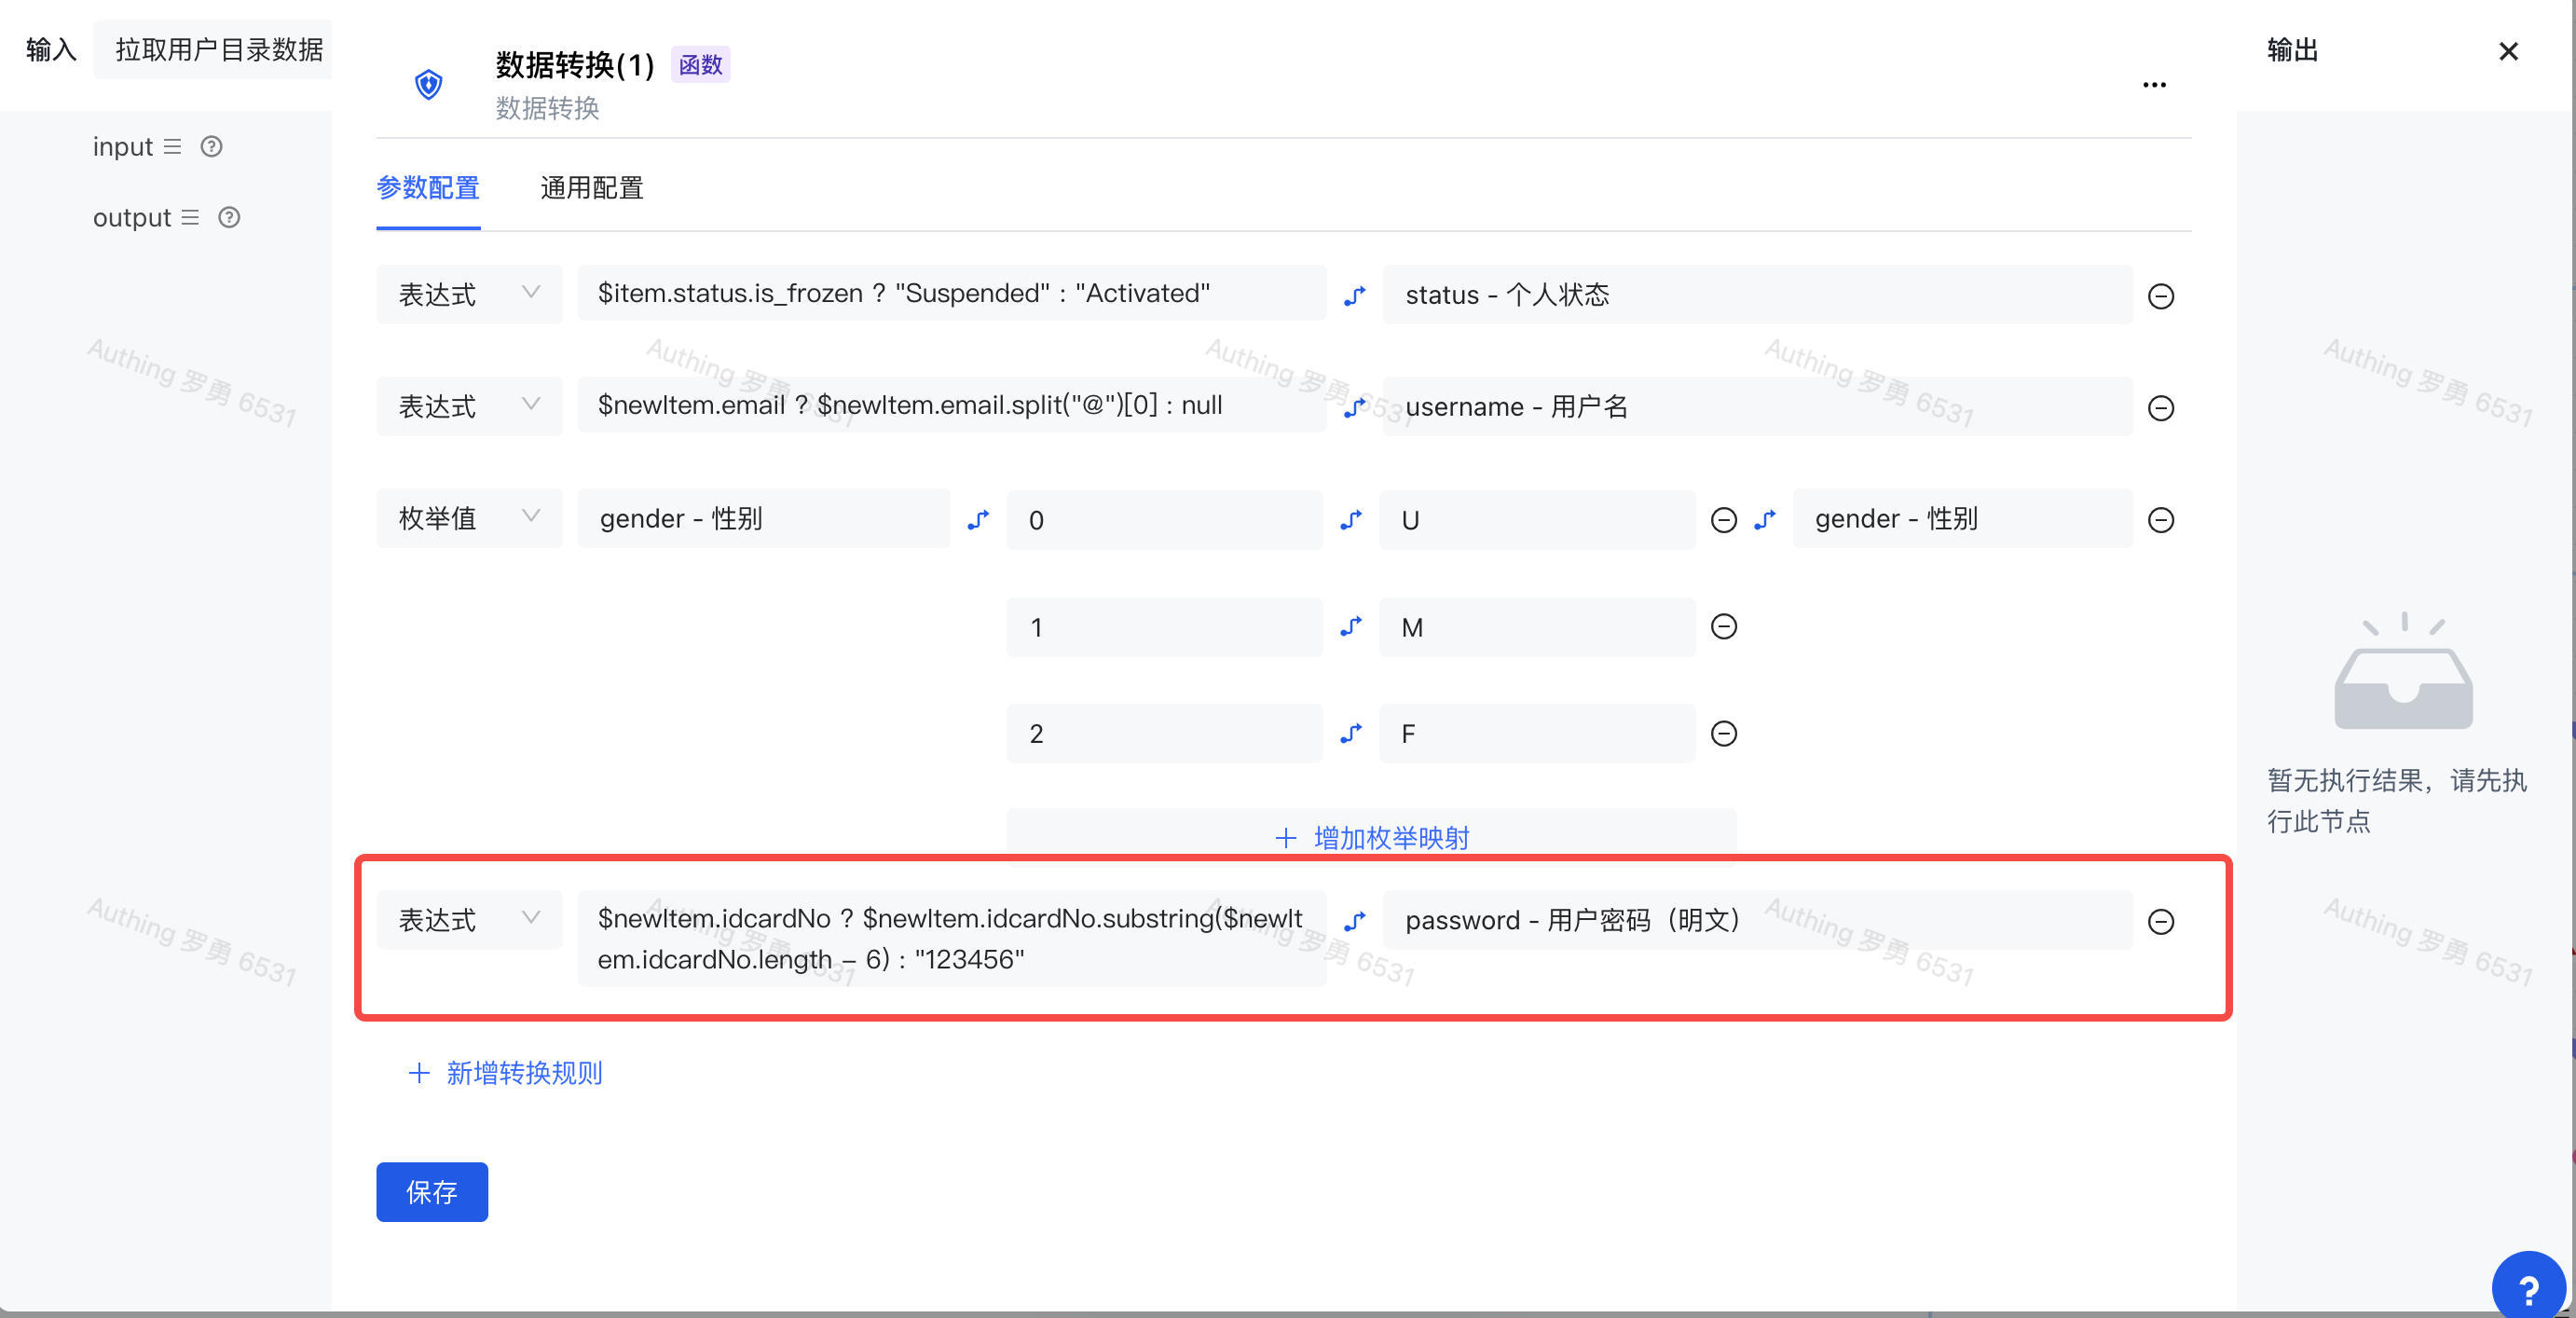Open type dropdown for password rule

pyautogui.click(x=468, y=919)
